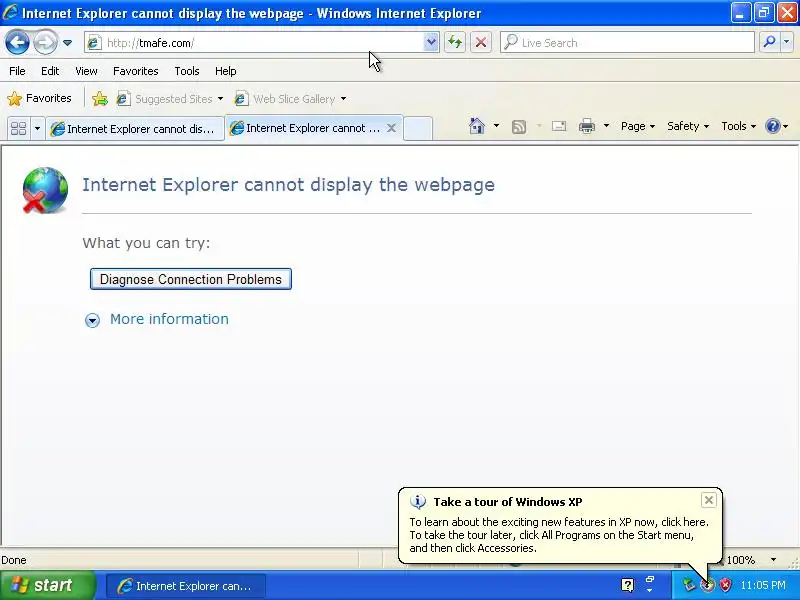Click the More information link
This screenshot has height=600, width=800.
[169, 319]
